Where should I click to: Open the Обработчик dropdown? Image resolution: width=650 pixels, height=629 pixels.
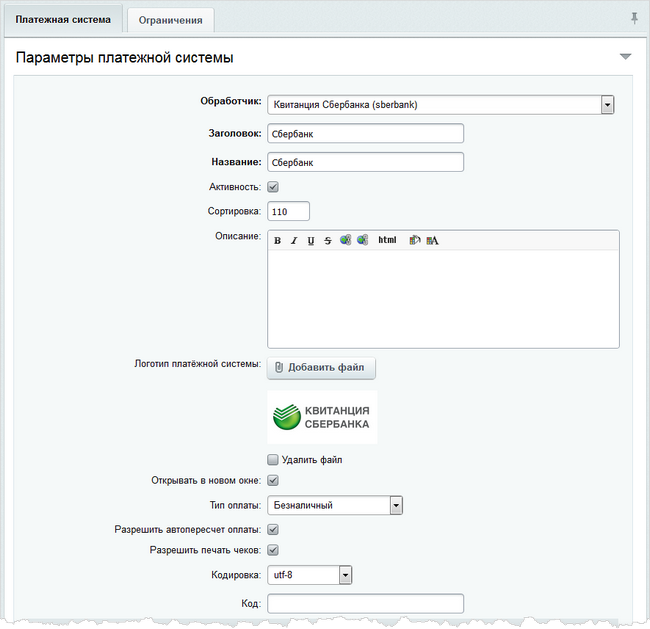tap(441, 104)
